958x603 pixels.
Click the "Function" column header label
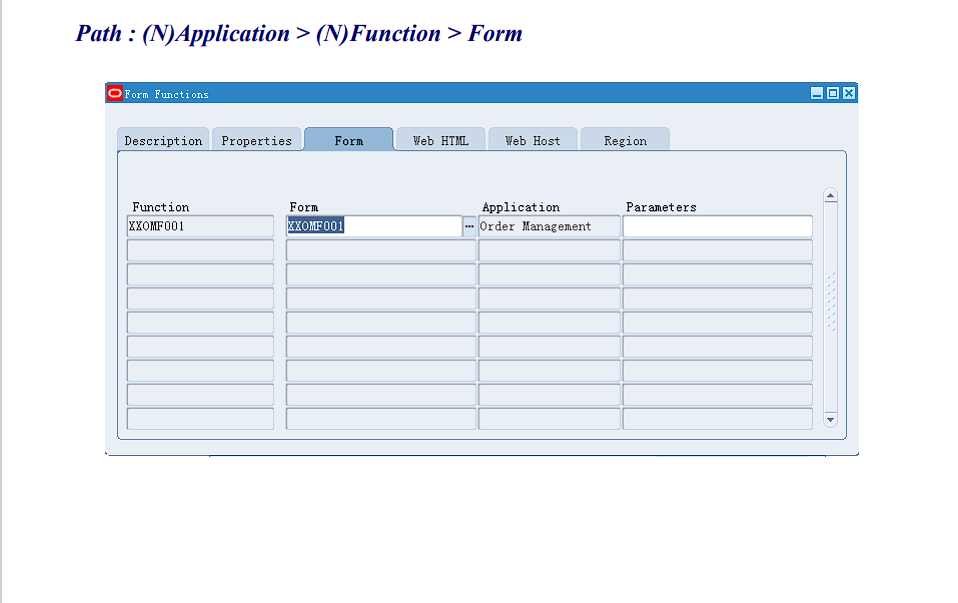(x=161, y=207)
